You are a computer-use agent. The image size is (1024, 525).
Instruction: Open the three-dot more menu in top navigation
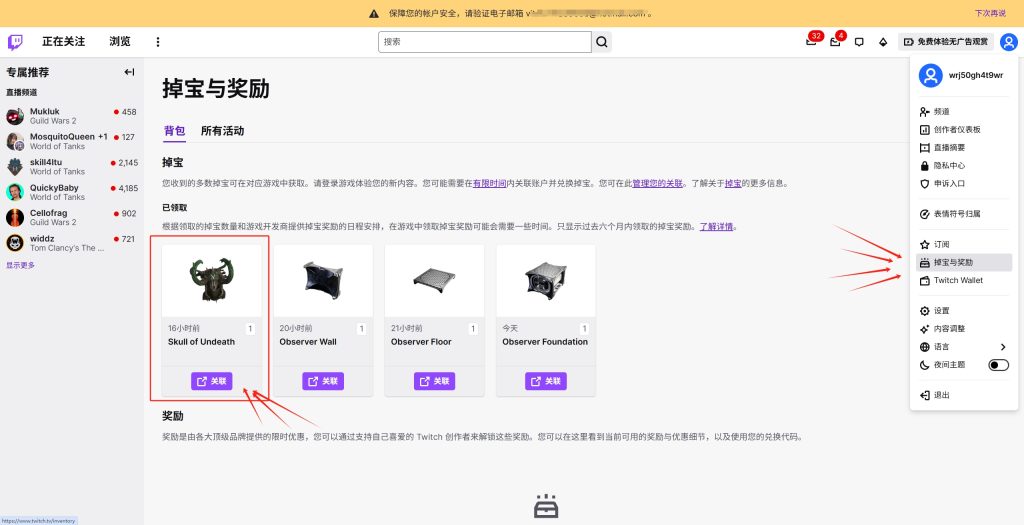coord(157,42)
